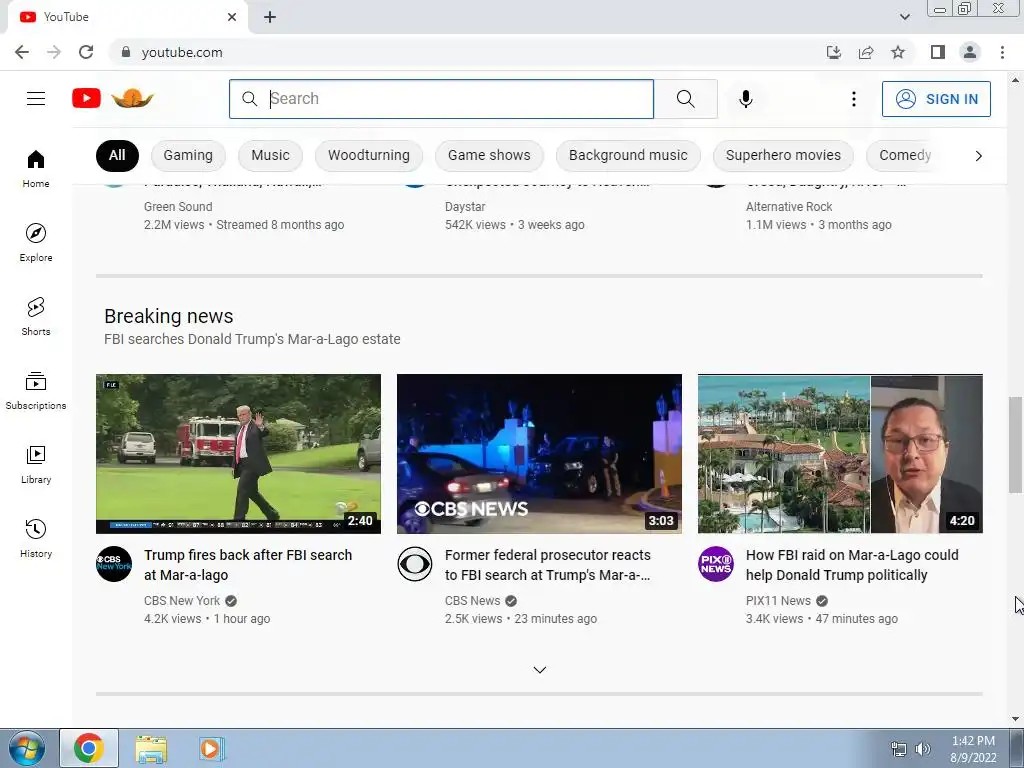Click the Search input field

click(441, 99)
